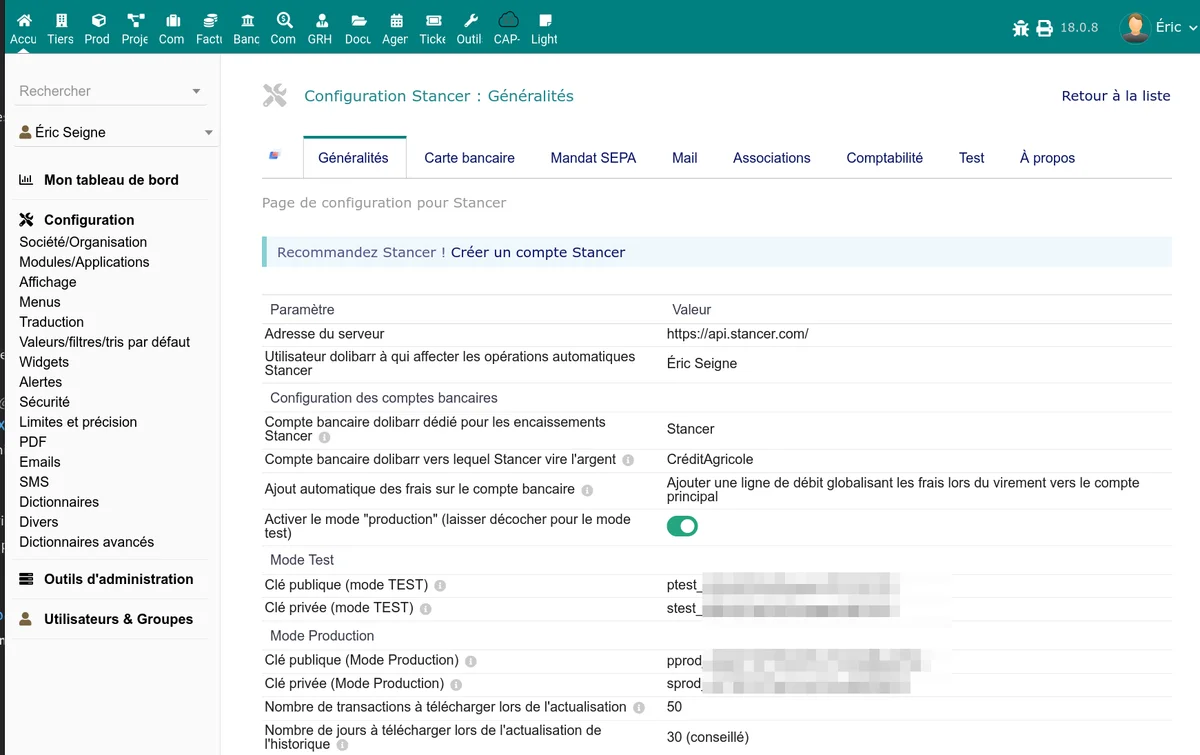Click the Éric user avatar picture
1200x755 pixels.
pyautogui.click(x=1135, y=27)
